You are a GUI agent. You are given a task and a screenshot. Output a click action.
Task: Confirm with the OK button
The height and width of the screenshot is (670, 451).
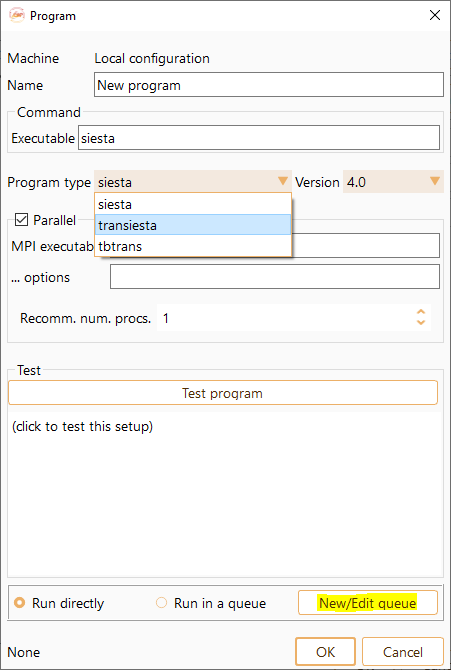(325, 652)
